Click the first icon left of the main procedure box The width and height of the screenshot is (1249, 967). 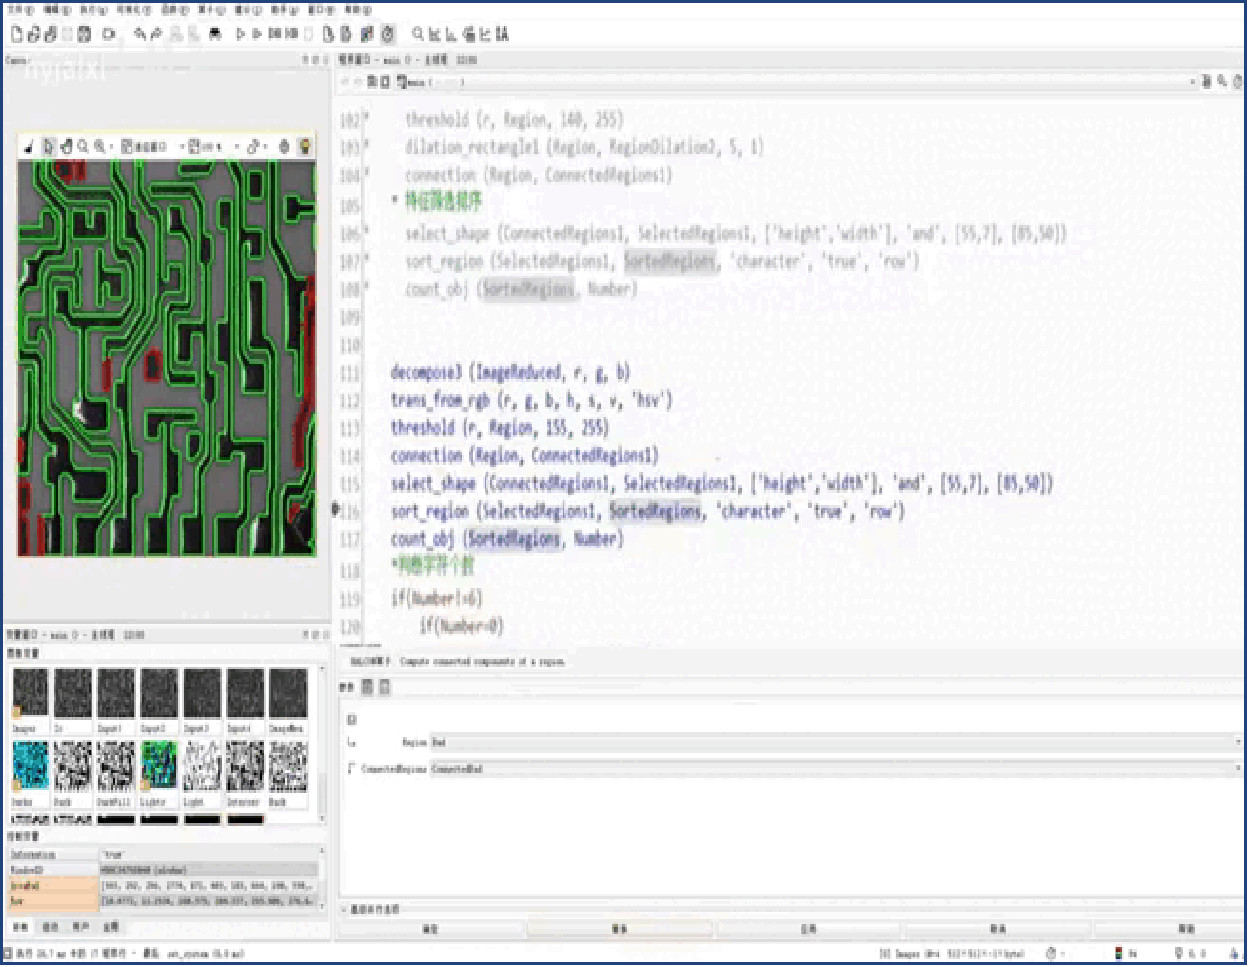click(x=371, y=82)
